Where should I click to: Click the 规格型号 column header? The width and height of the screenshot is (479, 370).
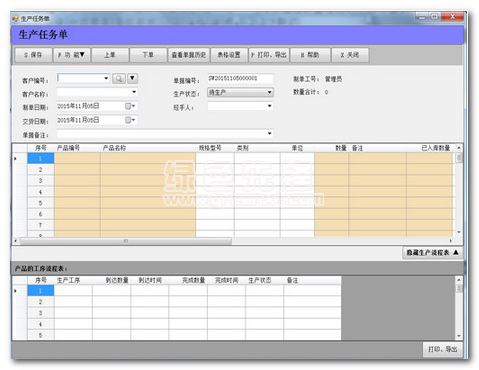click(x=215, y=148)
